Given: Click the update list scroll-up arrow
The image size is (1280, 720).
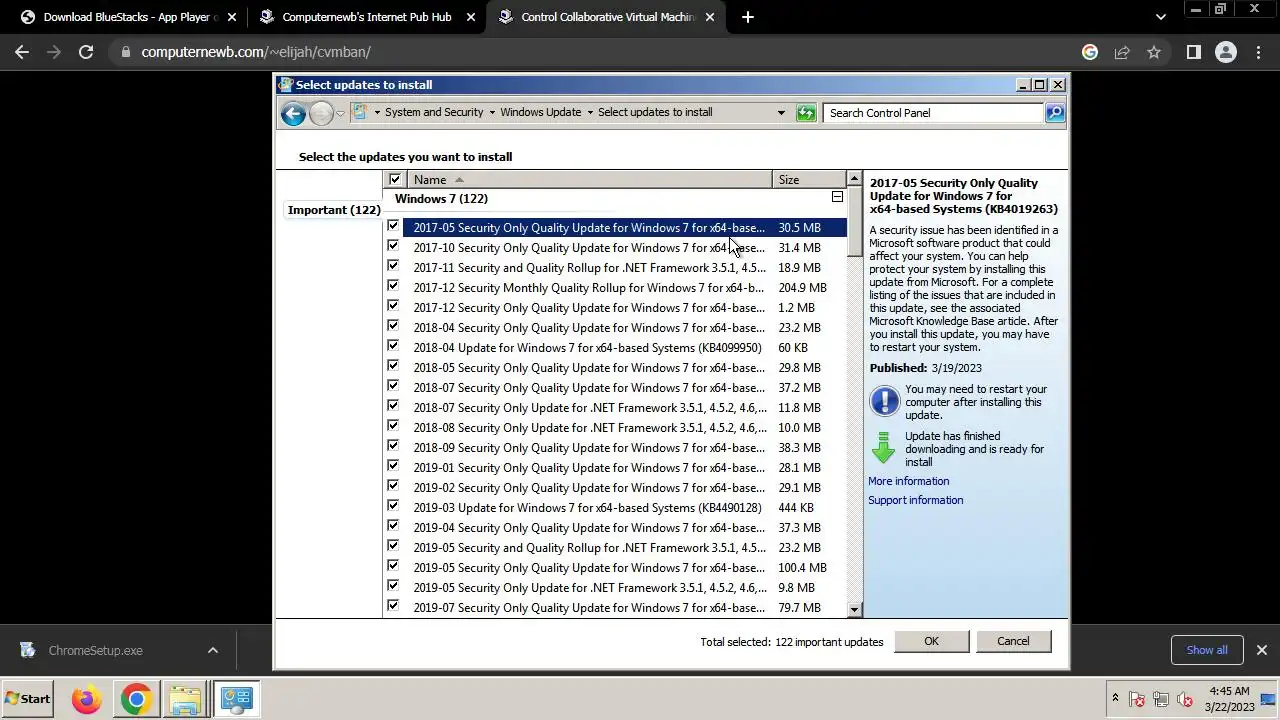Looking at the screenshot, I should [854, 179].
